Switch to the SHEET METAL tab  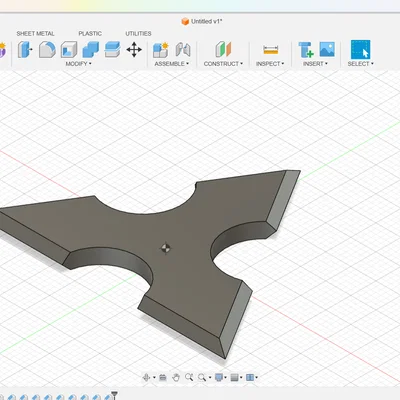35,34
